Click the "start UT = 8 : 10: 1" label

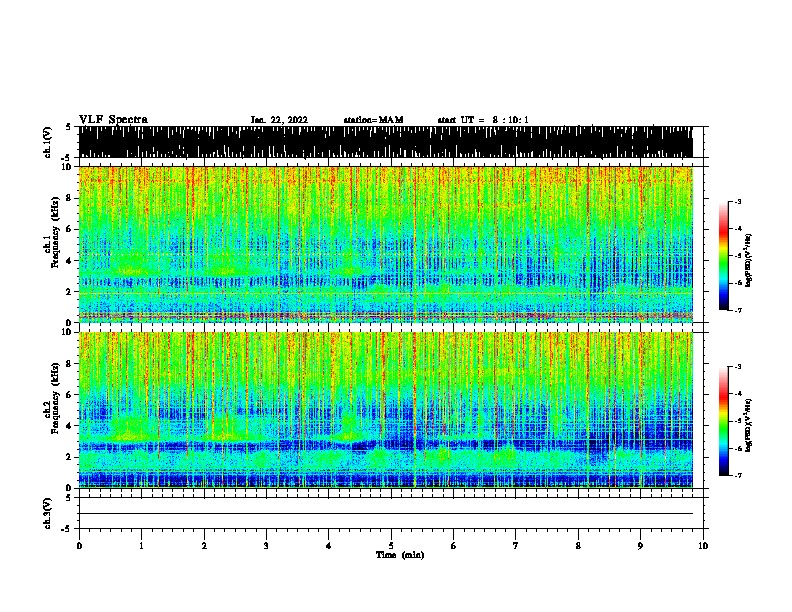[x=483, y=120]
